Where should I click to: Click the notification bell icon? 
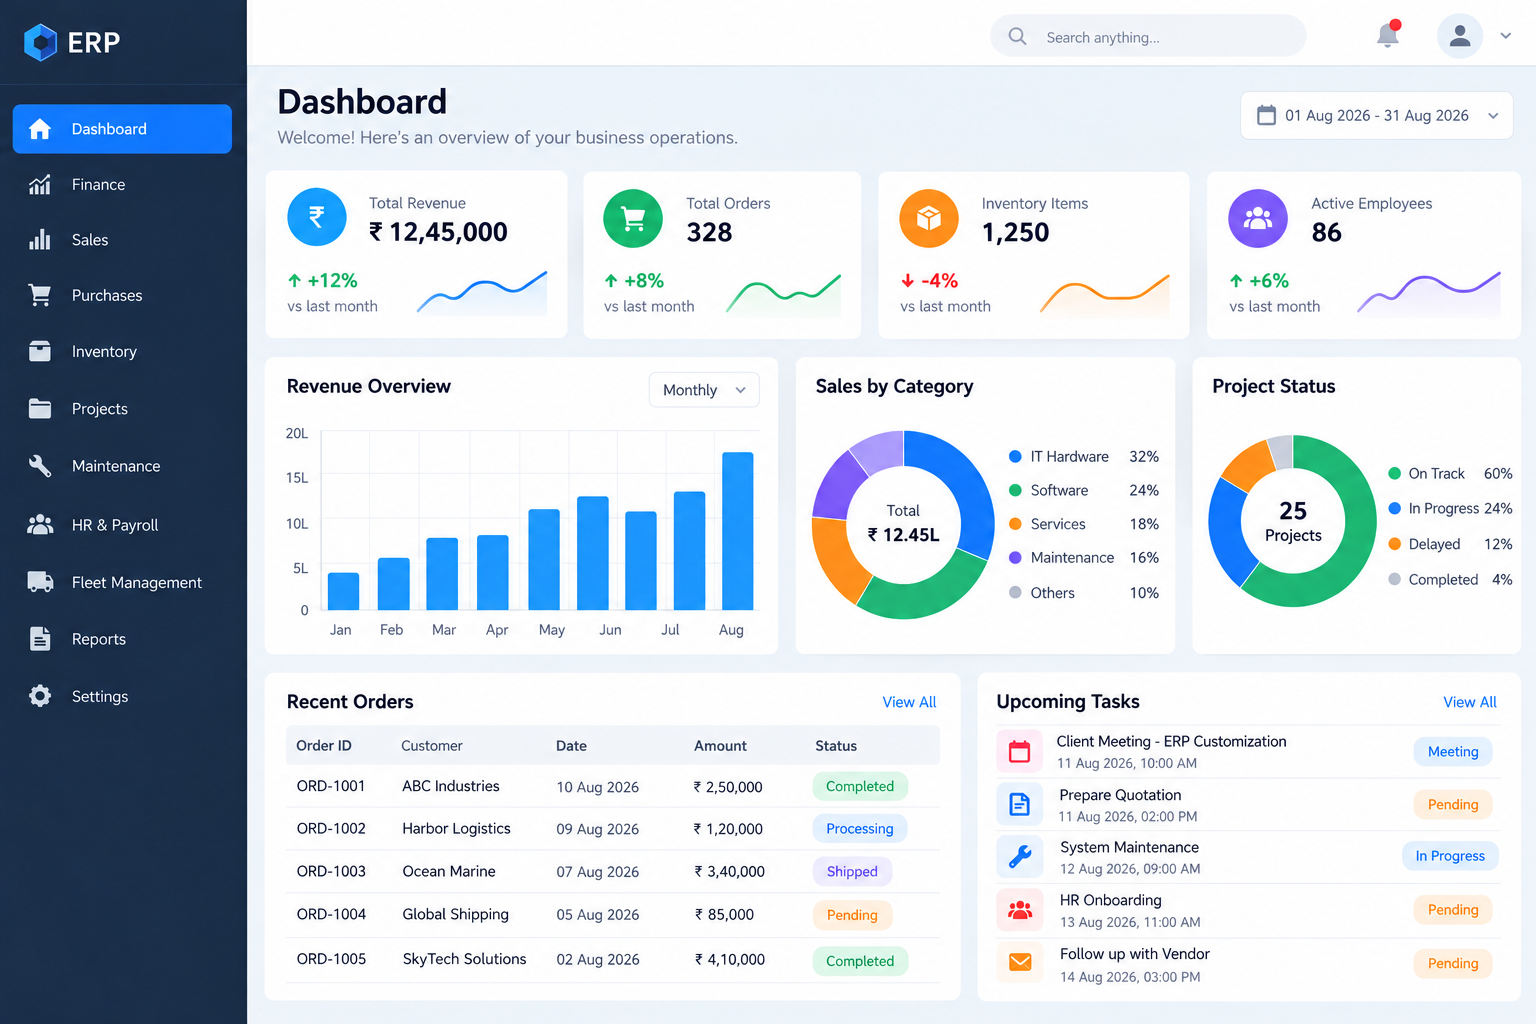pos(1388,35)
